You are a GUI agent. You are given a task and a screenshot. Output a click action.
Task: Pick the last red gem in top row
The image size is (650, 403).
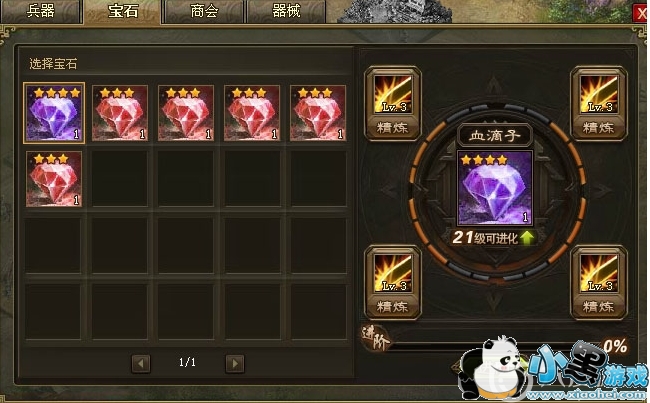point(318,113)
